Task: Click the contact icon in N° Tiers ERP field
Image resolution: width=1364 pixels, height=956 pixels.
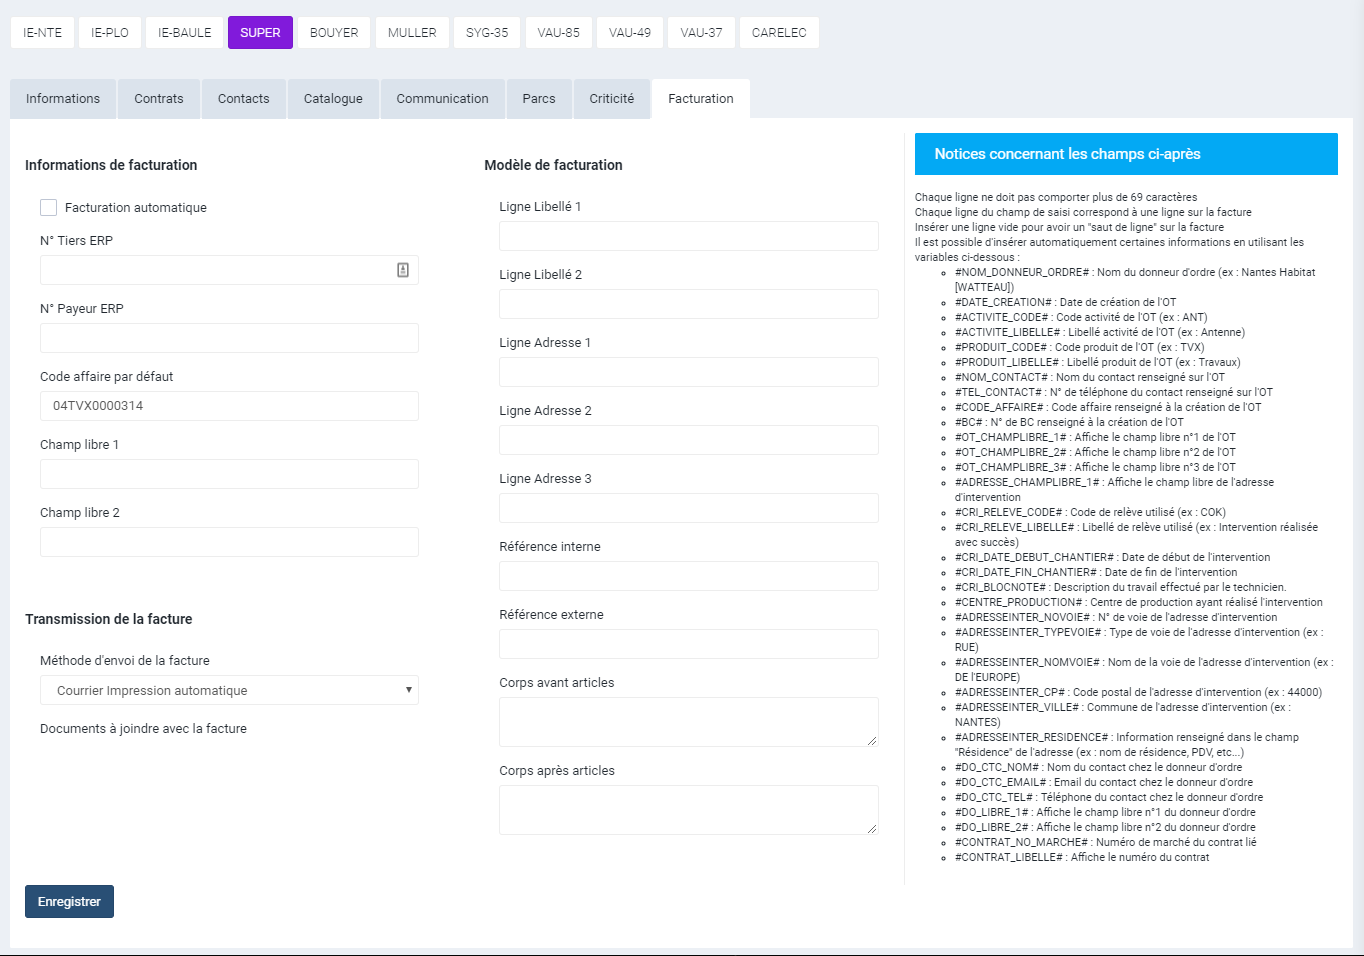Action: (x=403, y=270)
